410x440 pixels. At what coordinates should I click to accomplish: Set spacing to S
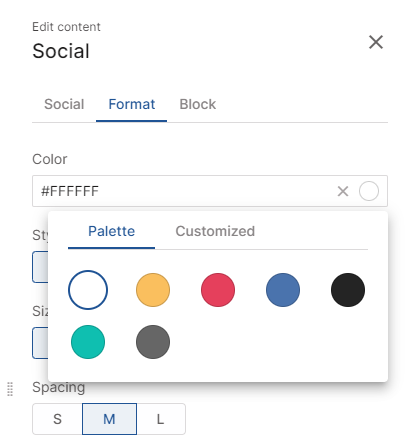pyautogui.click(x=57, y=419)
